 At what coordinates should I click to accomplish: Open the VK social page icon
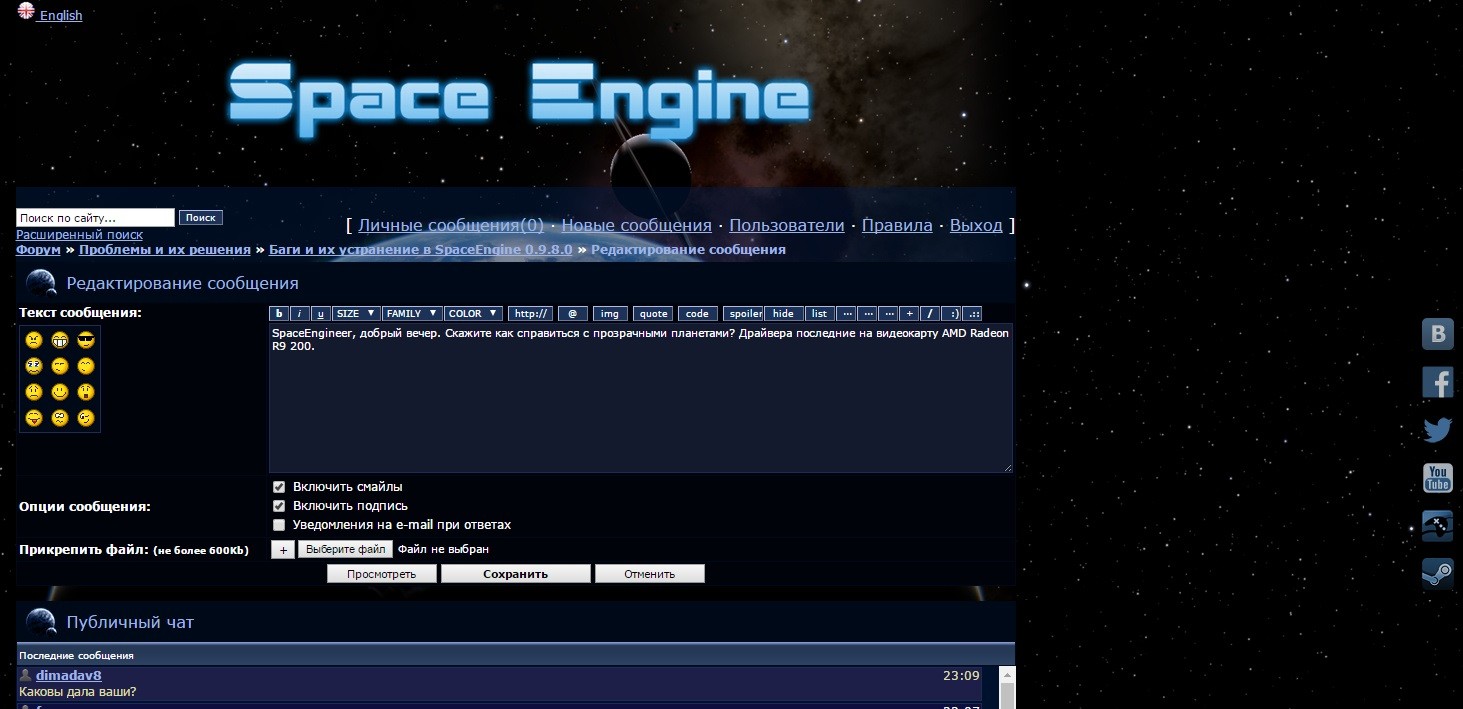pyautogui.click(x=1438, y=334)
